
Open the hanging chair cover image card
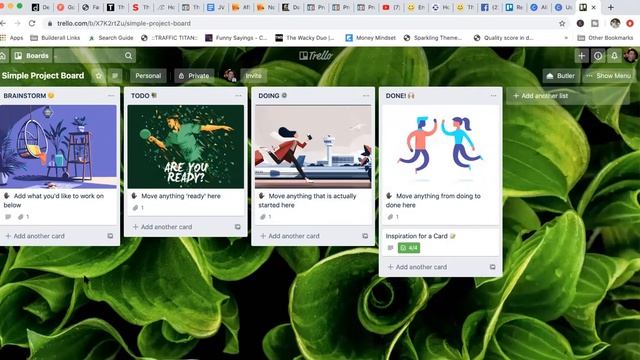click(x=58, y=147)
